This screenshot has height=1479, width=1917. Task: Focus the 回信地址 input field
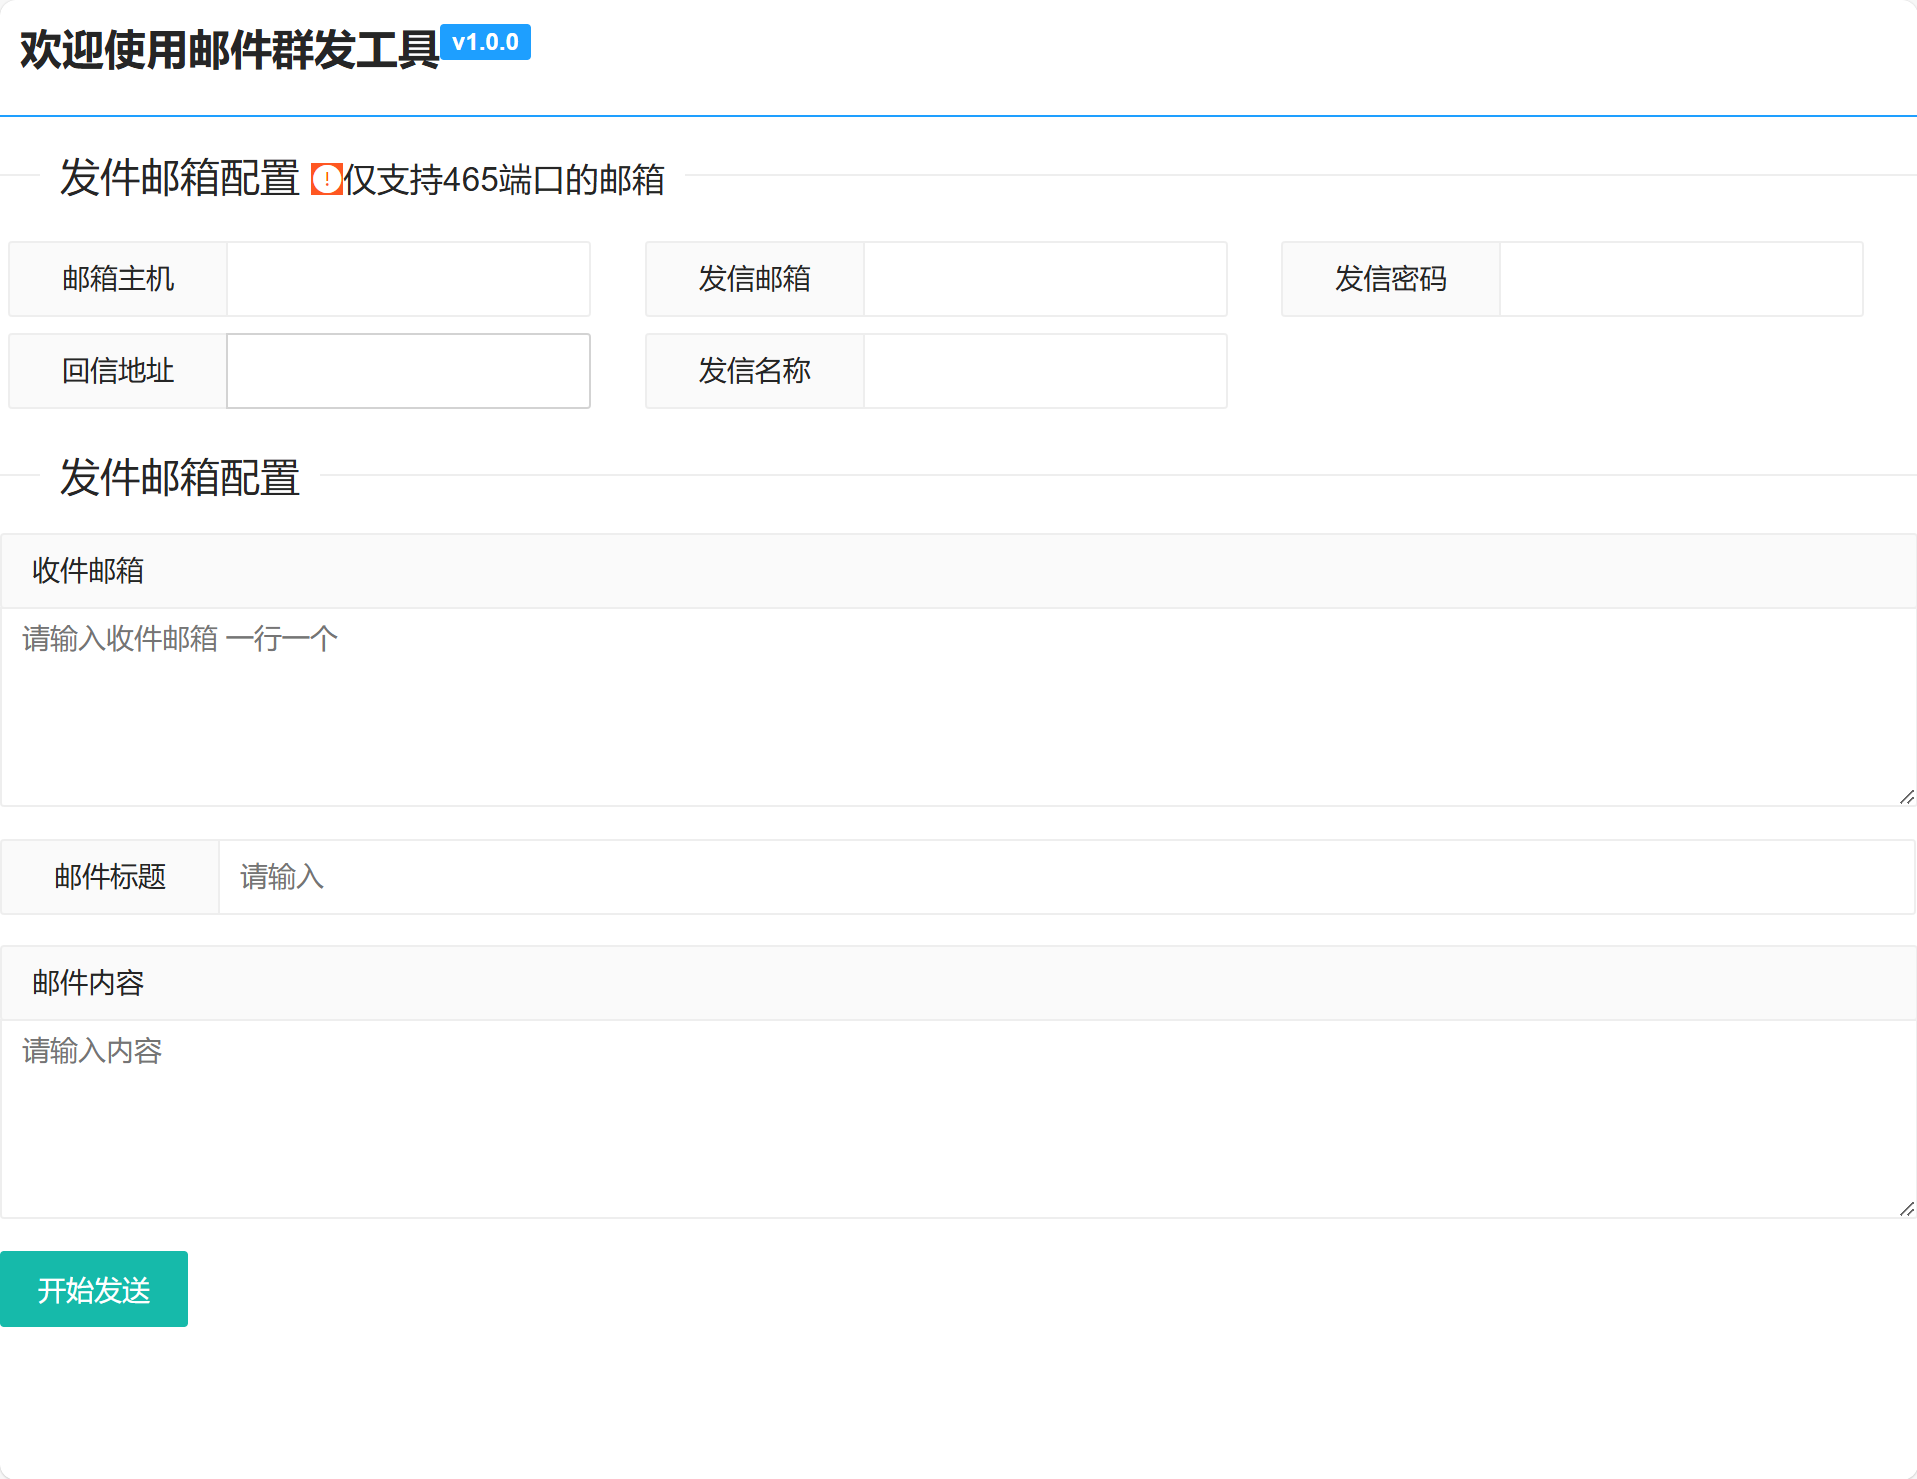(408, 371)
